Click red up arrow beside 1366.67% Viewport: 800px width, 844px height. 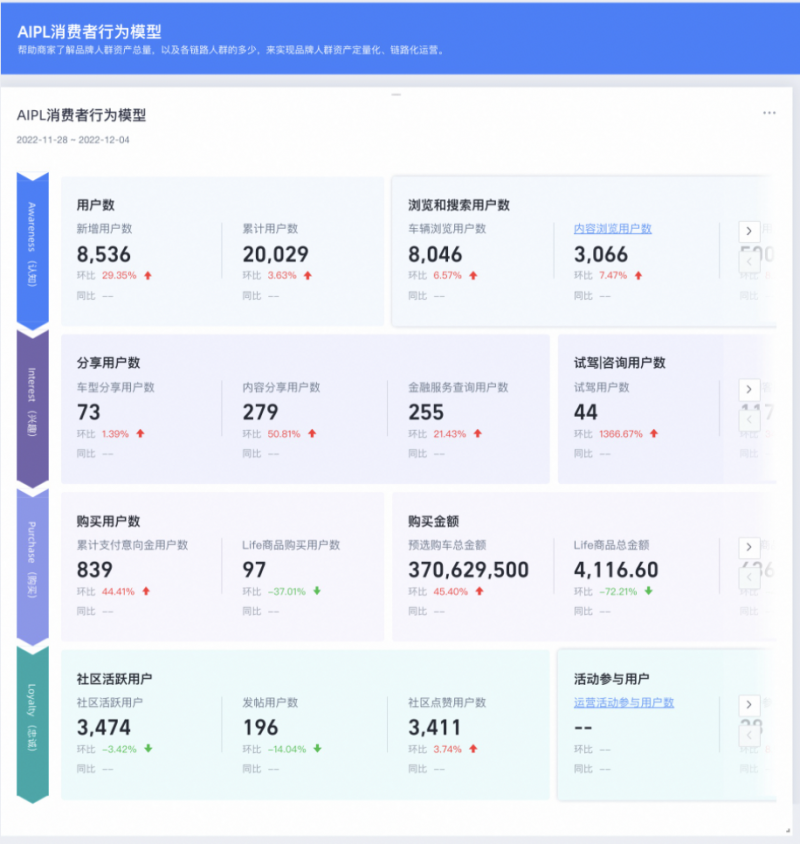point(654,433)
